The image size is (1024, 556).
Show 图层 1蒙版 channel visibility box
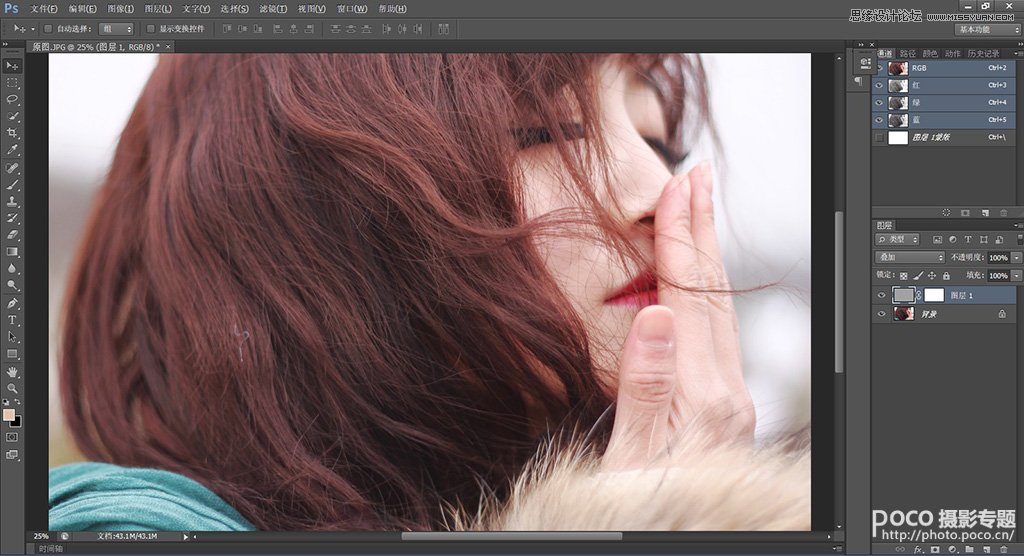880,137
